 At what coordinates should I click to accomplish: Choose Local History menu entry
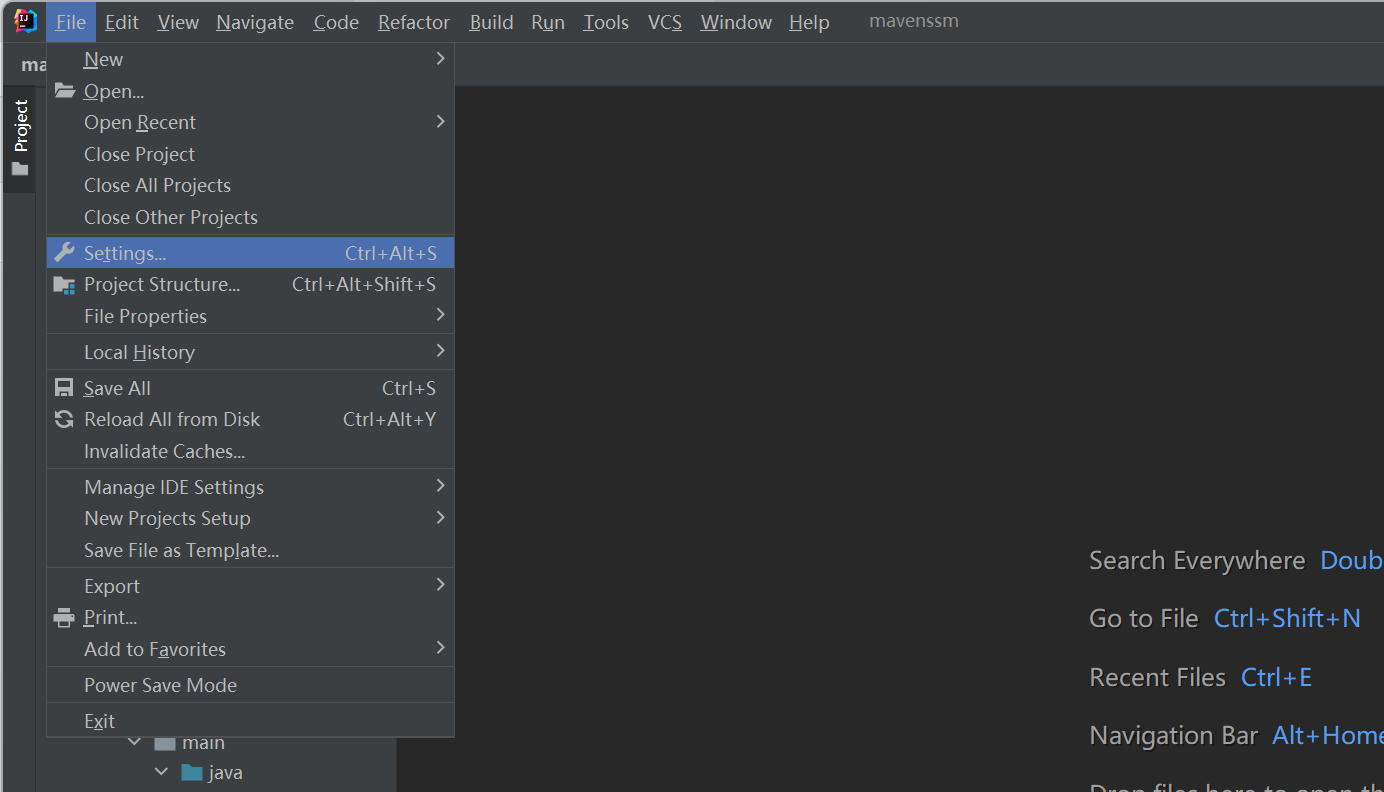[250, 352]
